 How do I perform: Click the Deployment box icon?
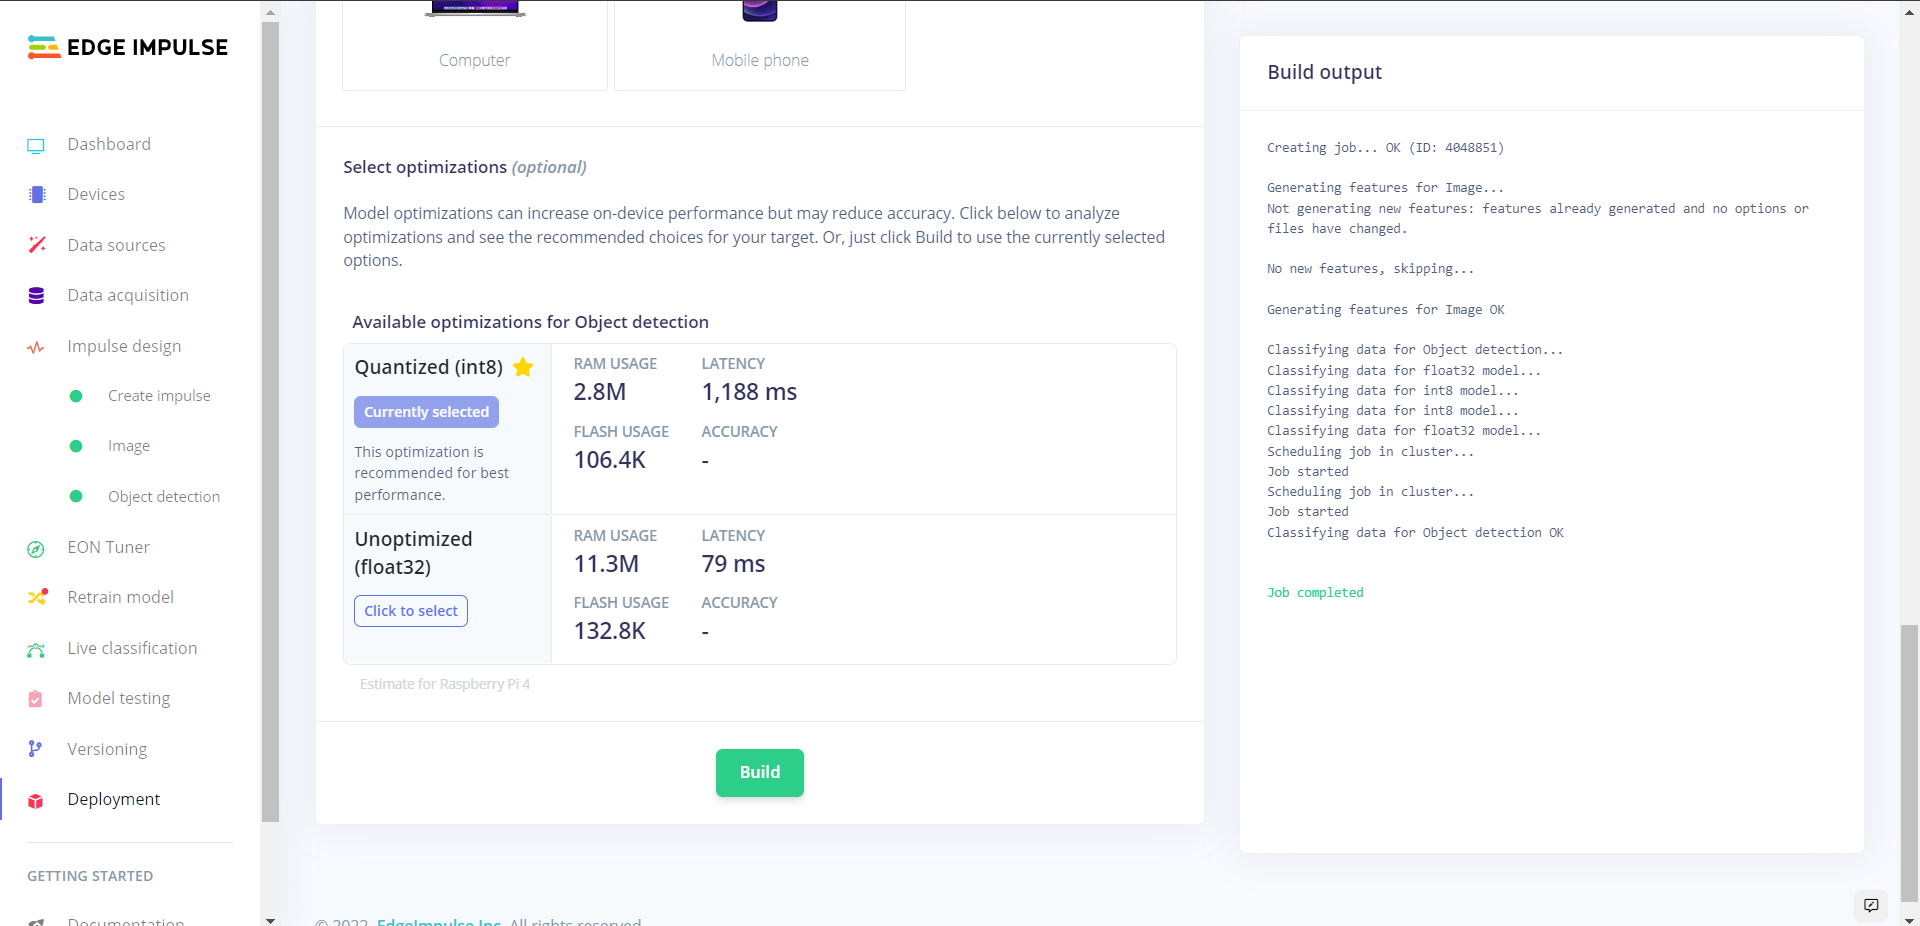(36, 801)
